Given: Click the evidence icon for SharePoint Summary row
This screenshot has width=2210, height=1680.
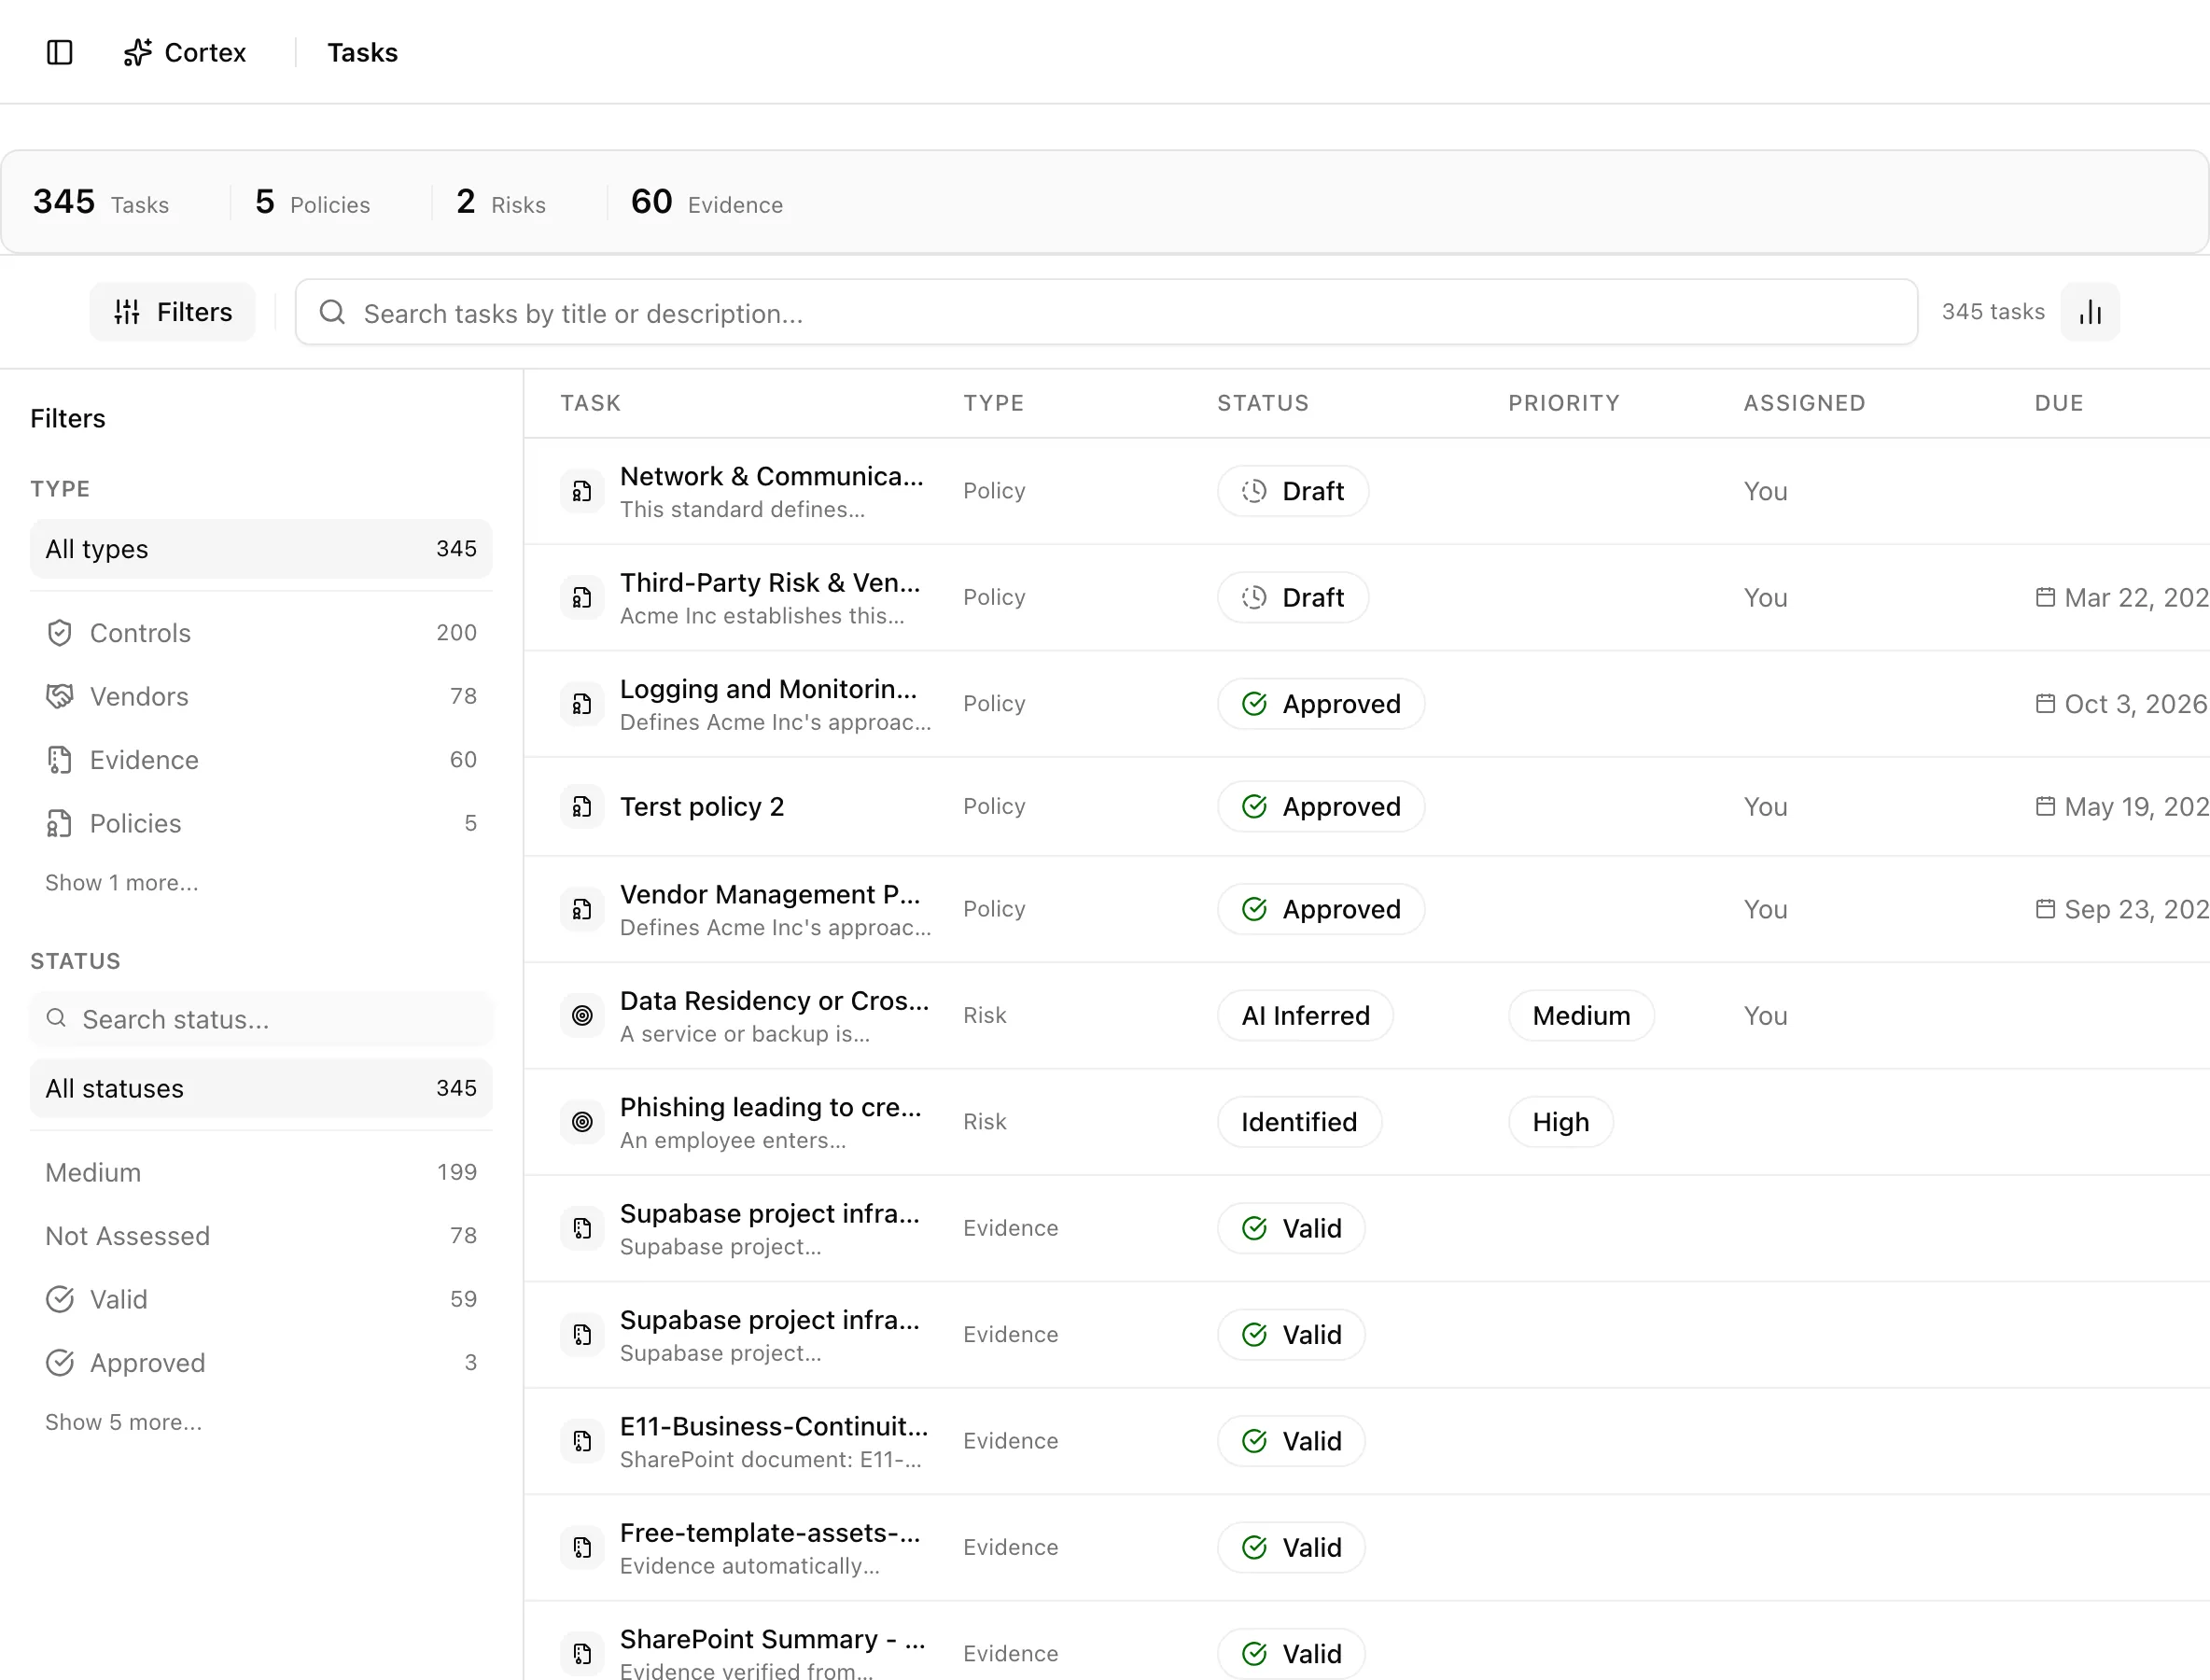Looking at the screenshot, I should click(x=582, y=1654).
